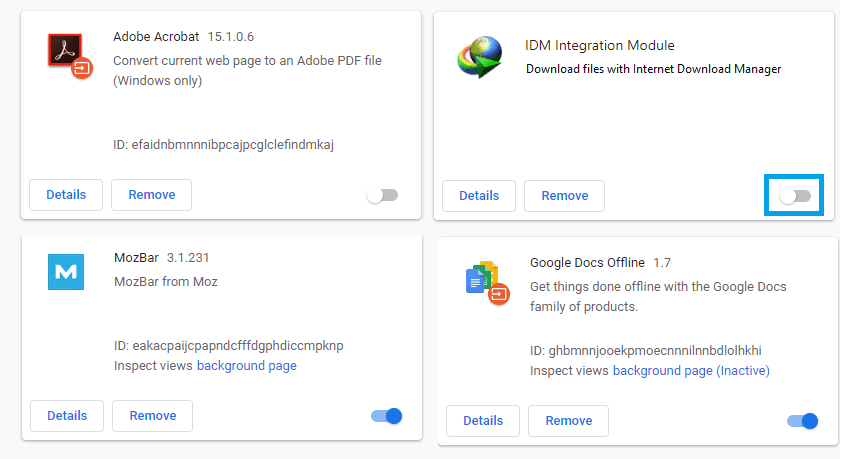Remove the IDM Integration Module extension
865x459 pixels.
coord(564,196)
